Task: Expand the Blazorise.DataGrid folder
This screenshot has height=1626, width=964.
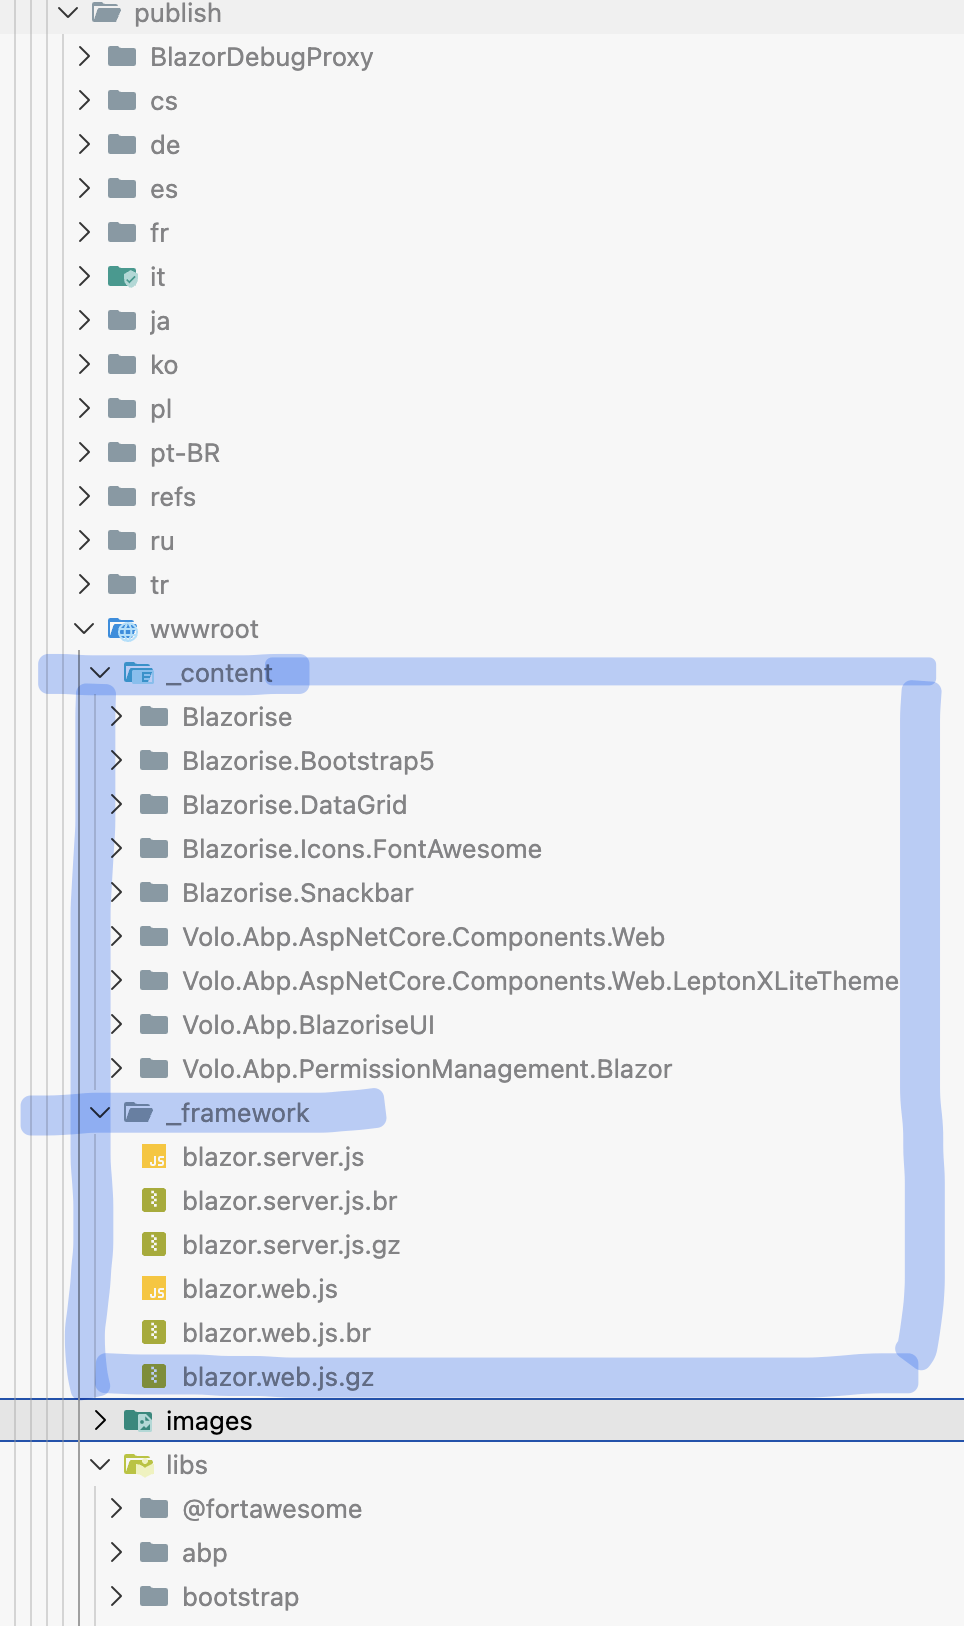Action: click(117, 805)
